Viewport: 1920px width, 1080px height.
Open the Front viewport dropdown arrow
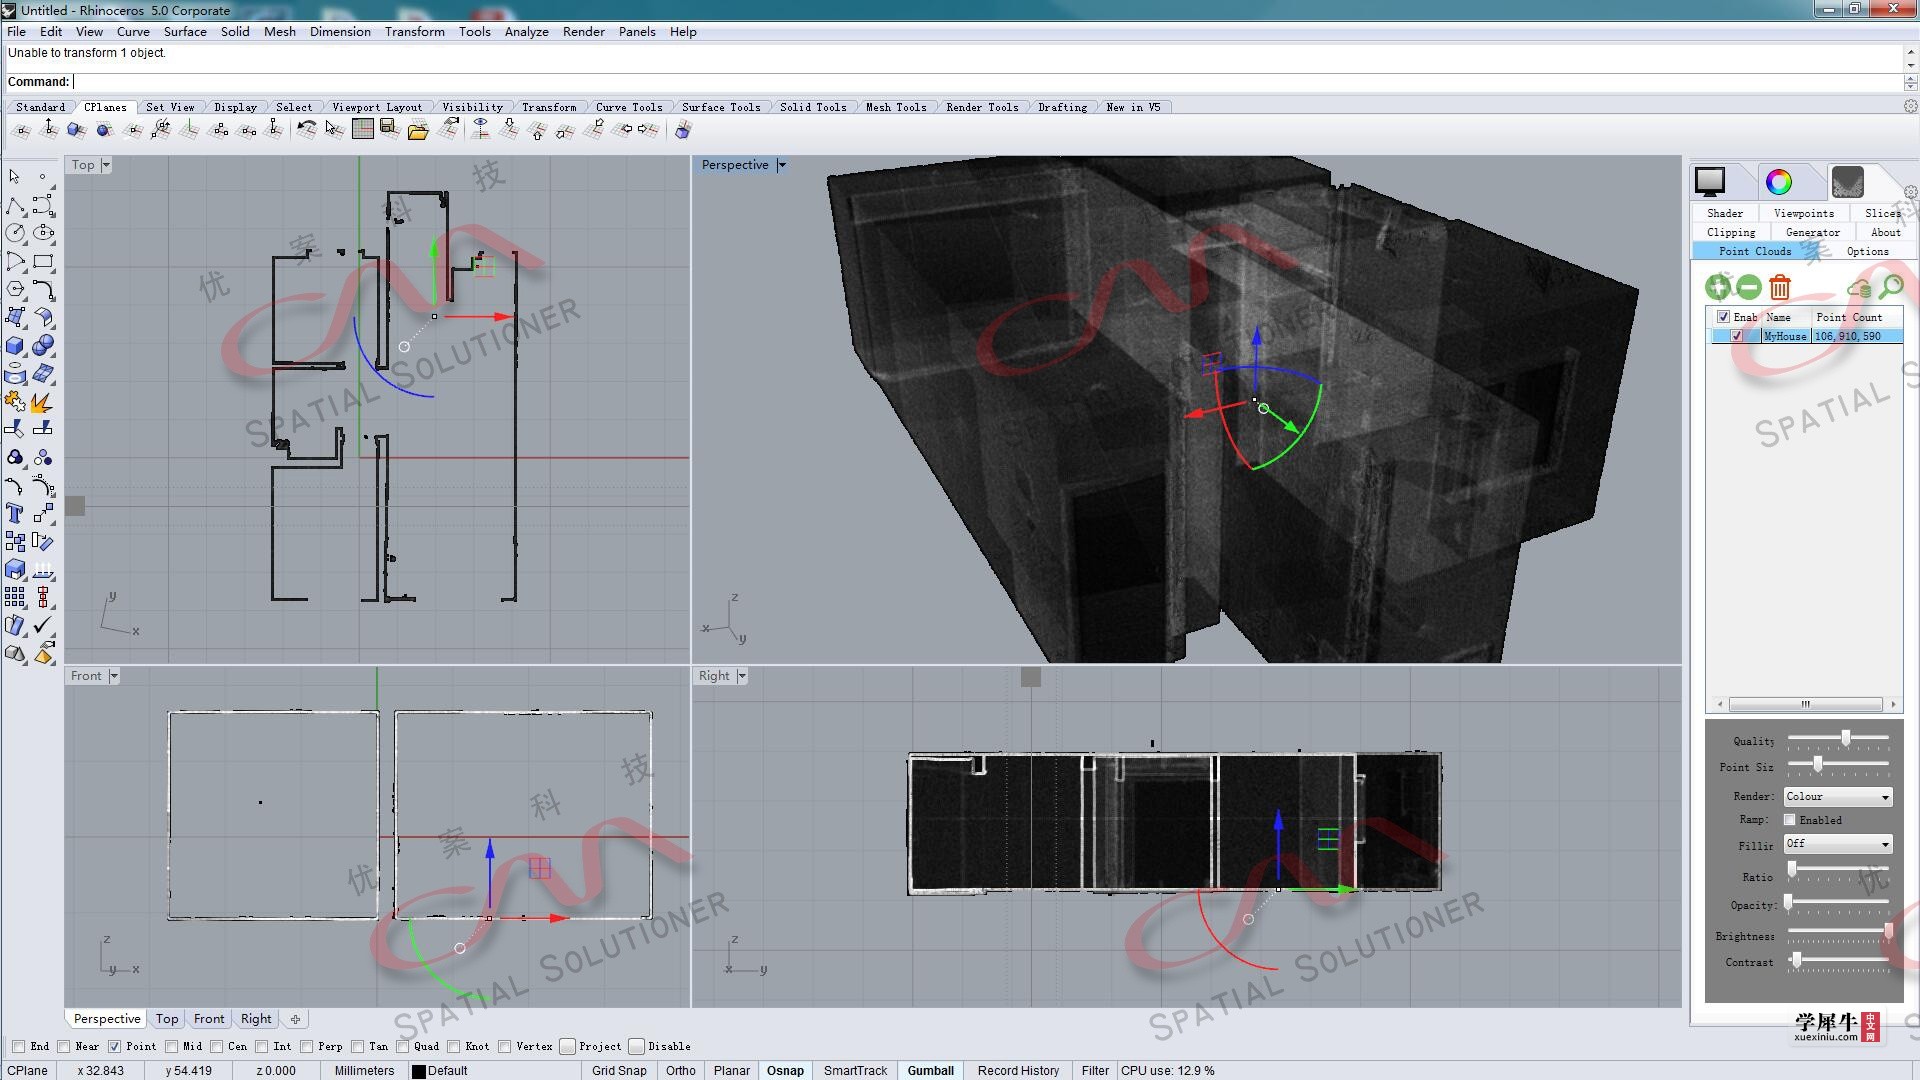pos(114,676)
